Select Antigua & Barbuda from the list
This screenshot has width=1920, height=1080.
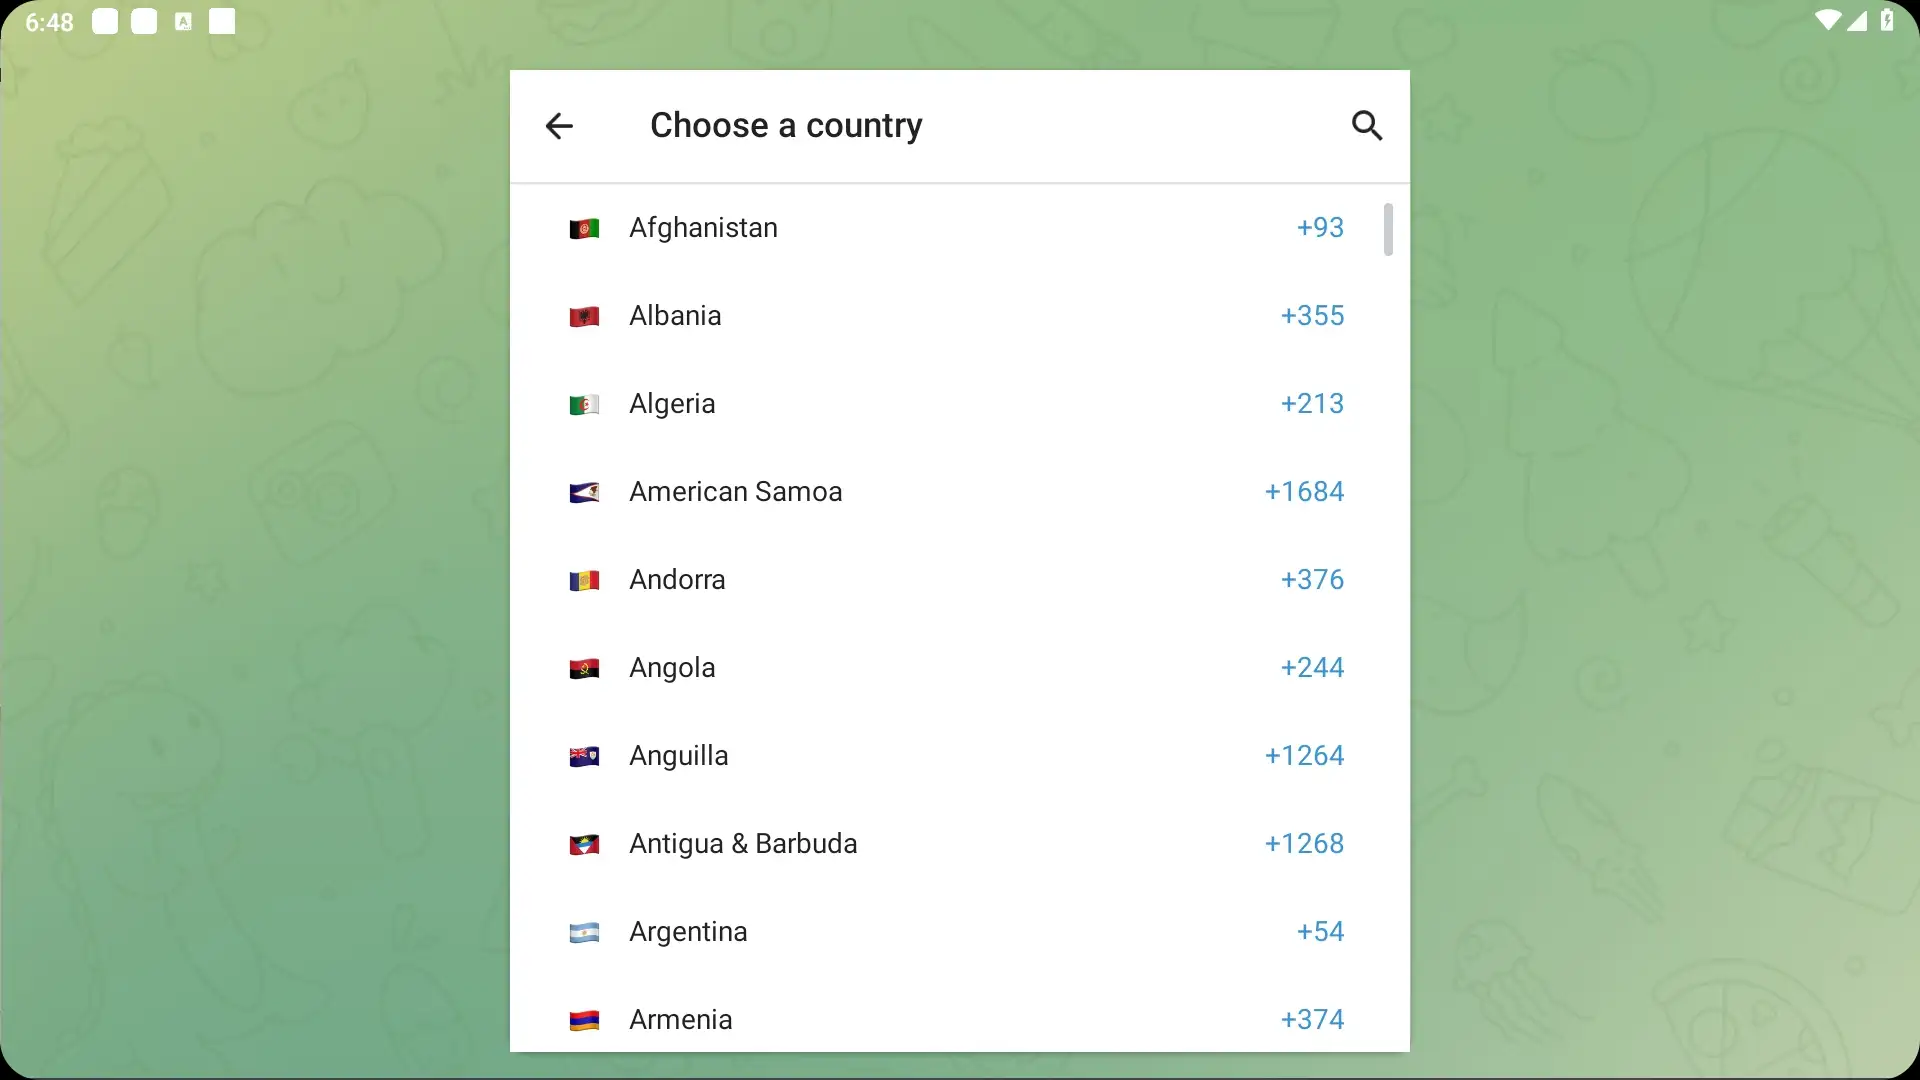click(743, 844)
